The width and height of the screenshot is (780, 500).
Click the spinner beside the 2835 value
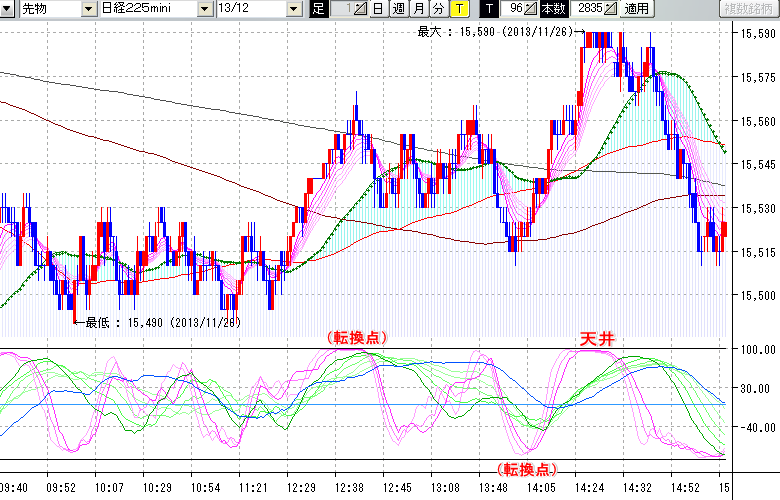point(610,9)
